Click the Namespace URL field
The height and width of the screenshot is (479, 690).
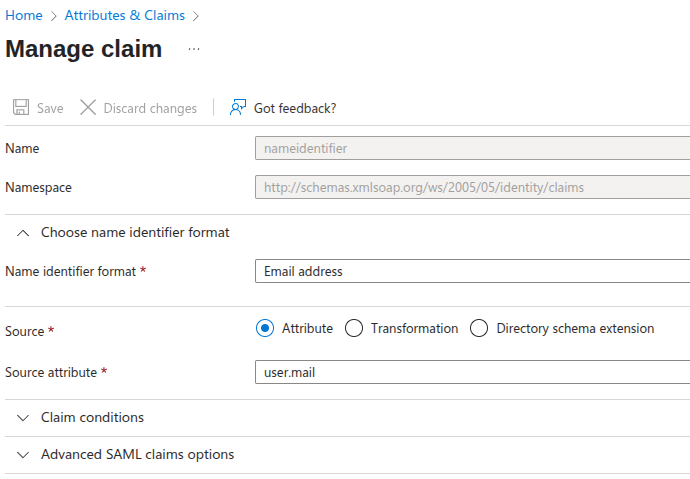pos(472,187)
